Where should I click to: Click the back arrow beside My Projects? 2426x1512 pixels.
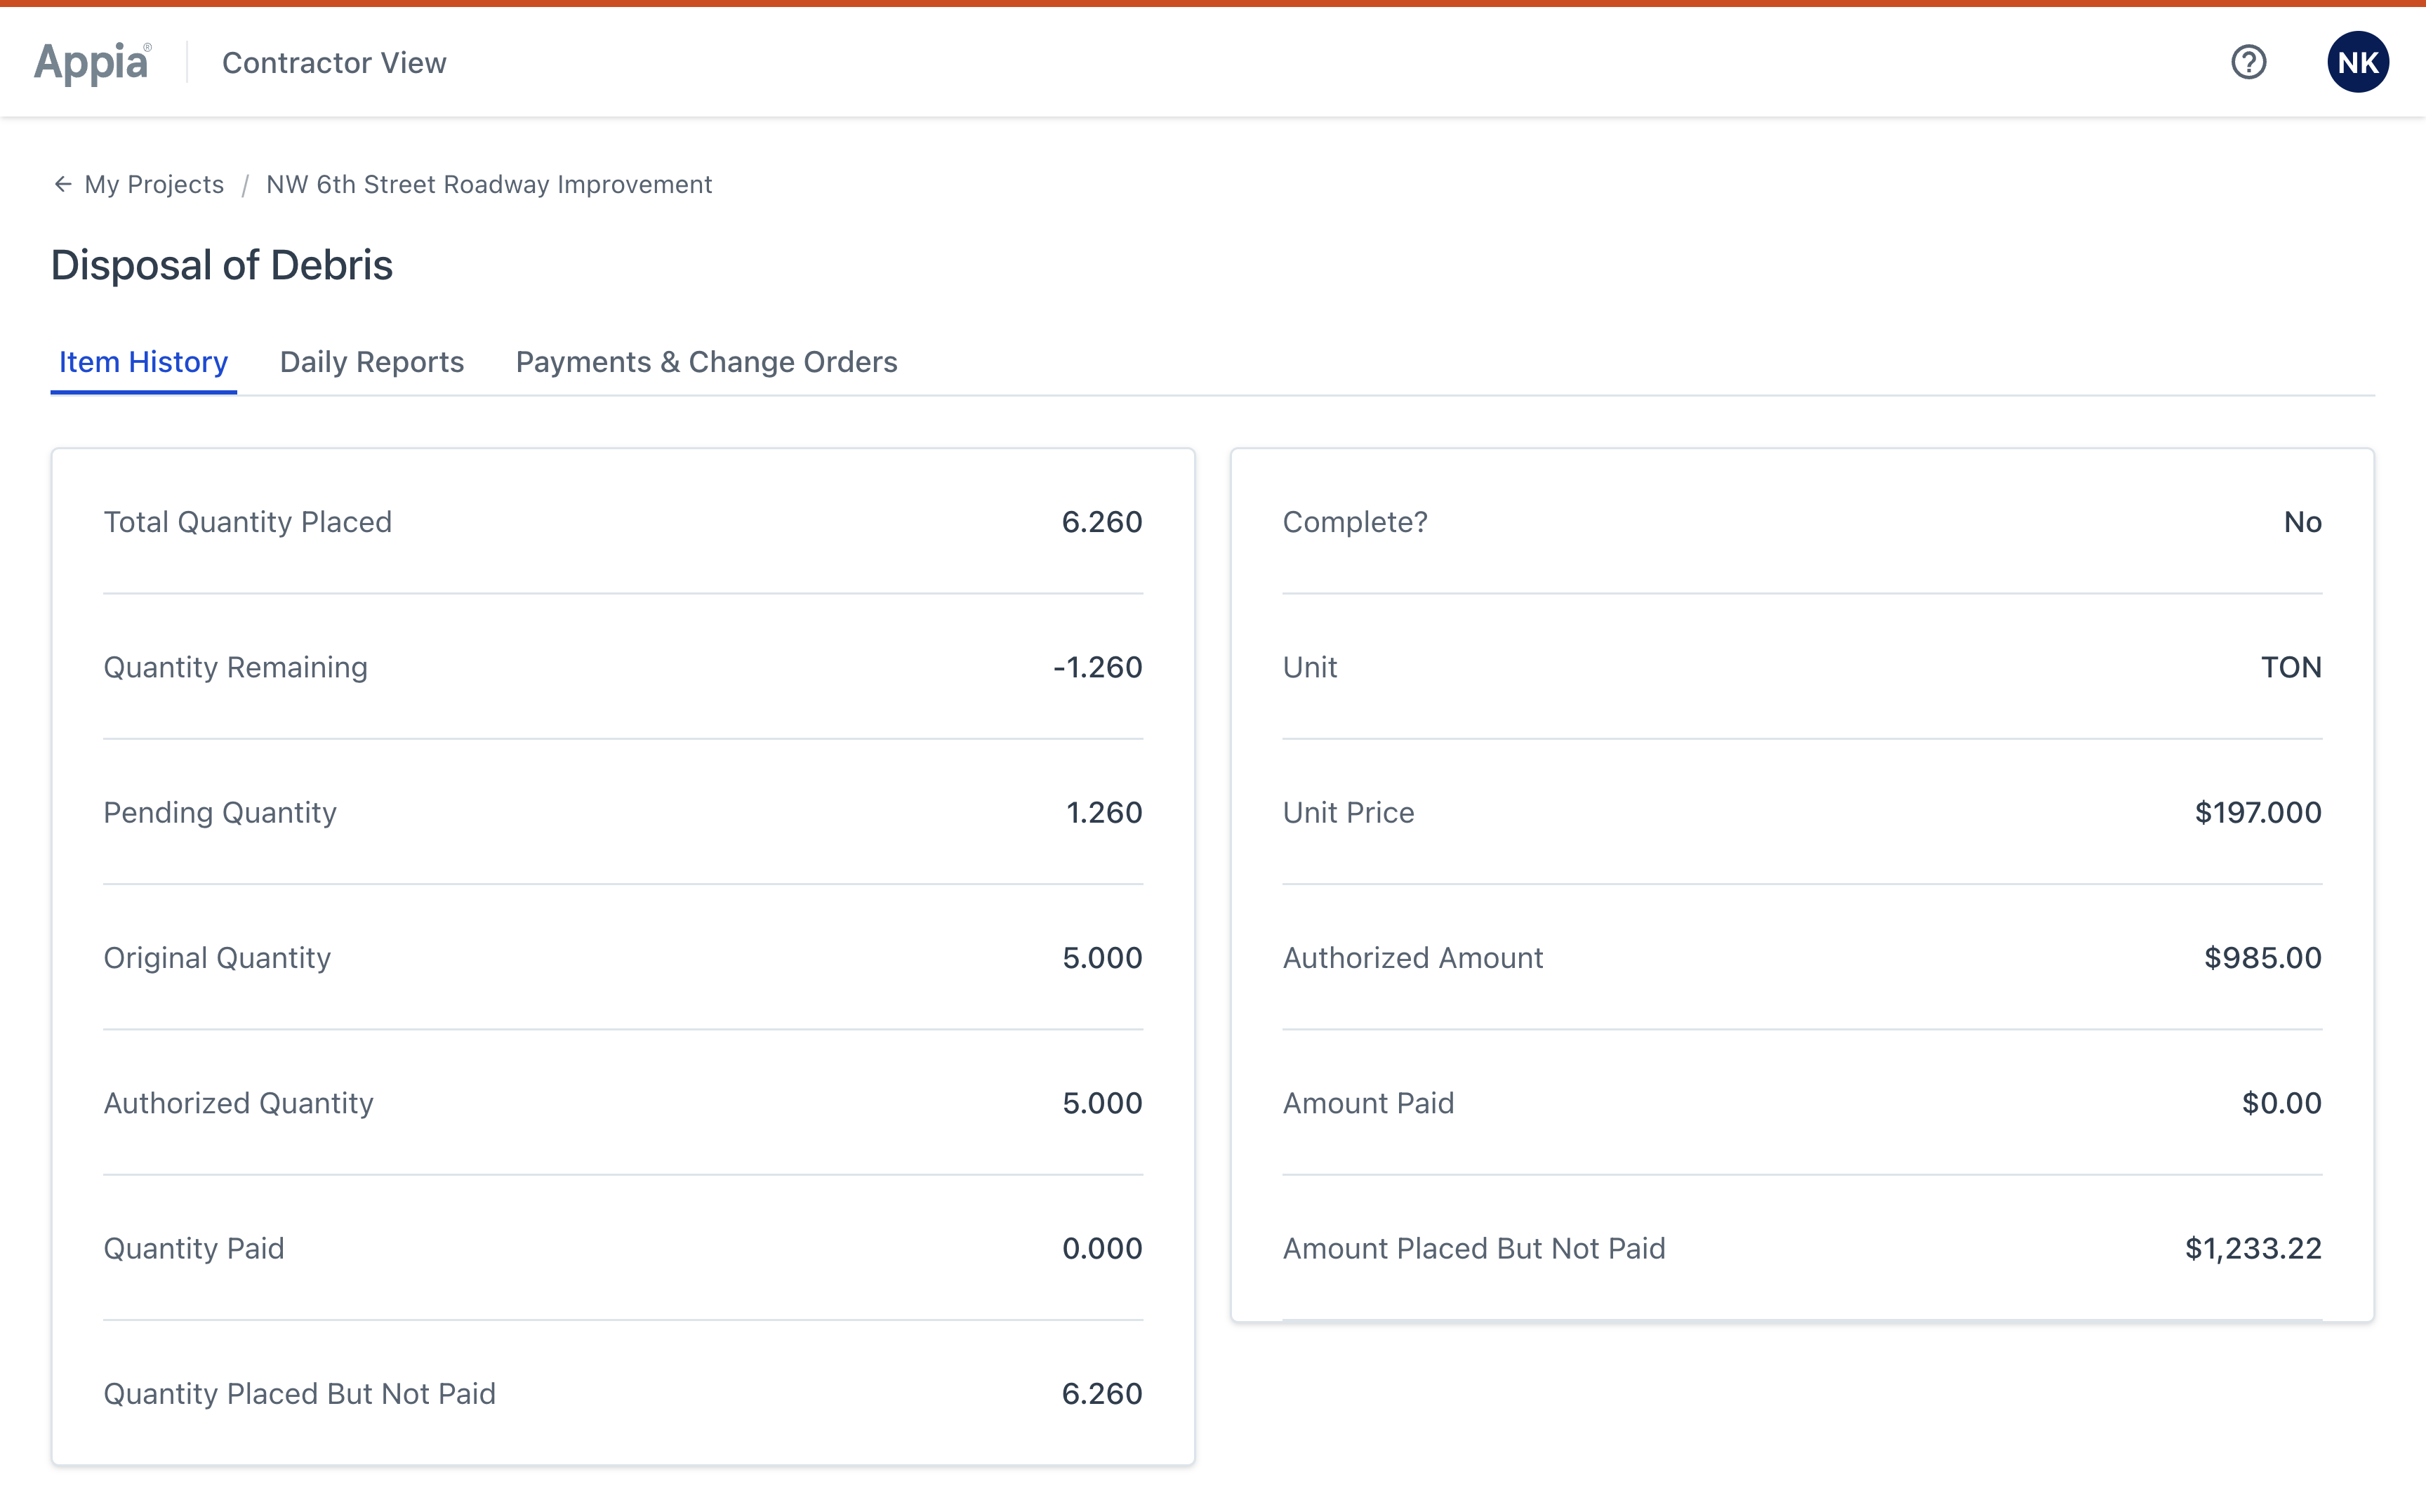tap(63, 184)
